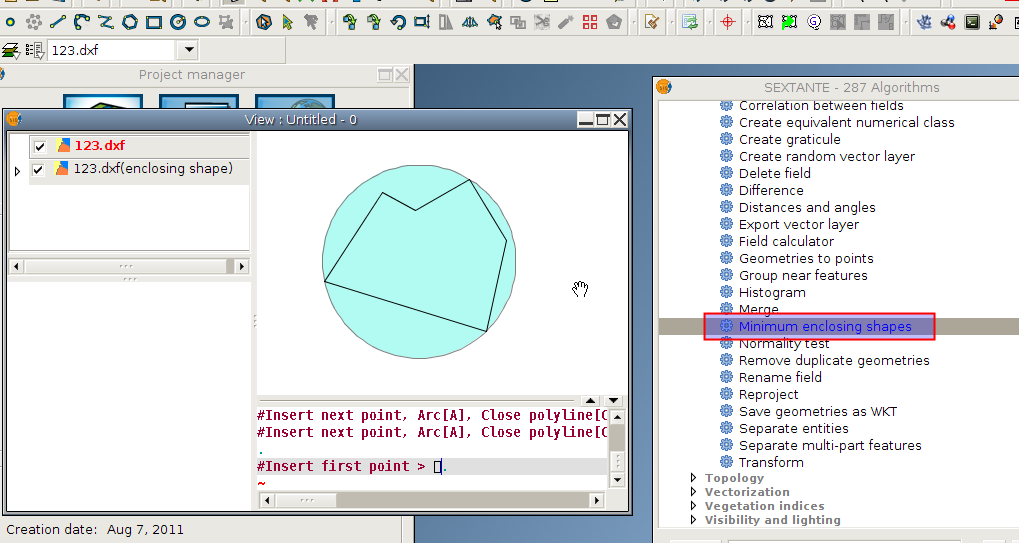
Task: Expand the Topology algorithm group
Action: pyautogui.click(x=694, y=478)
